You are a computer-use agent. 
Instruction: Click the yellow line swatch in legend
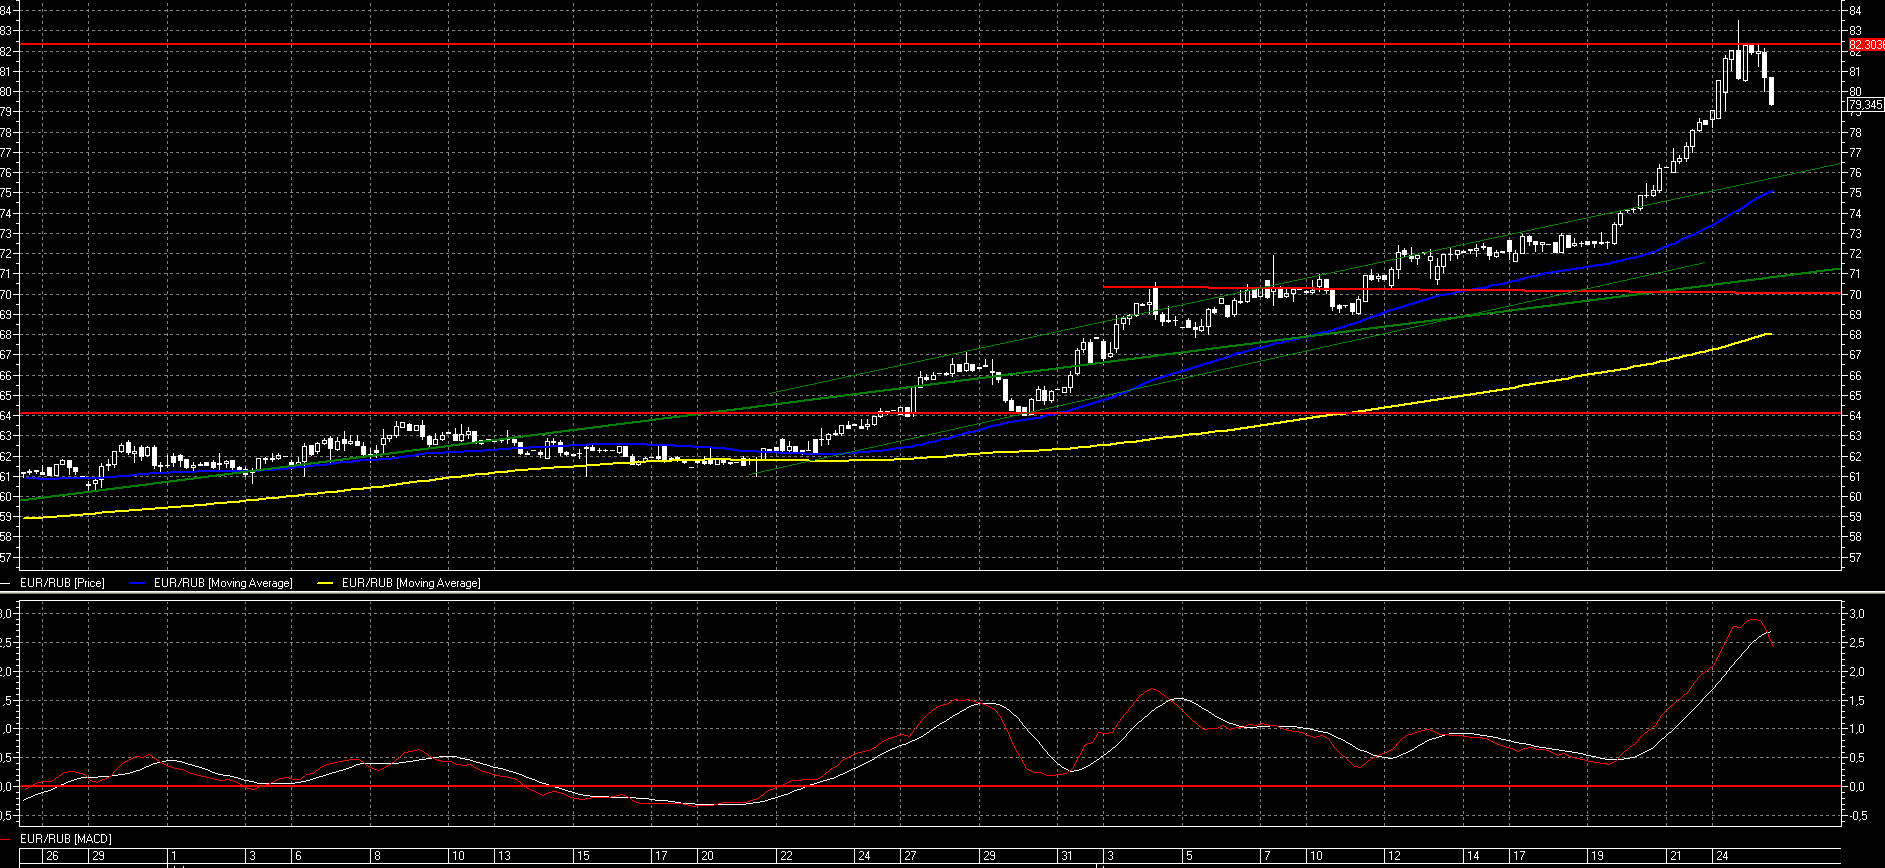pos(325,583)
